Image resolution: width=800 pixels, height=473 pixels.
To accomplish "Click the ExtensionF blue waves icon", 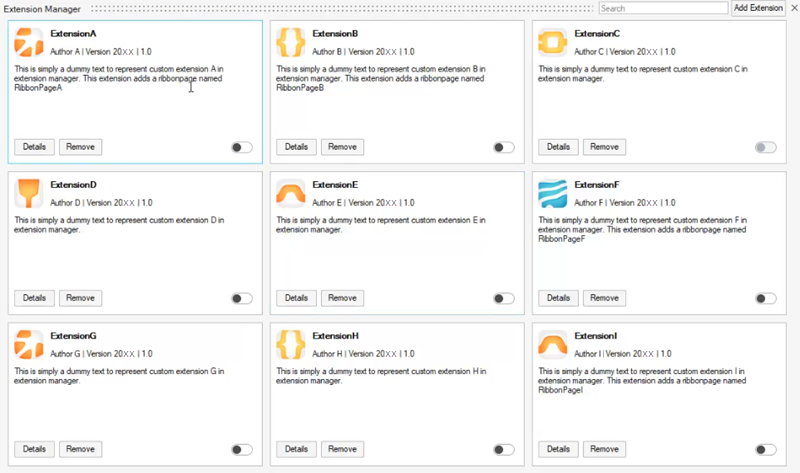I will pos(553,193).
